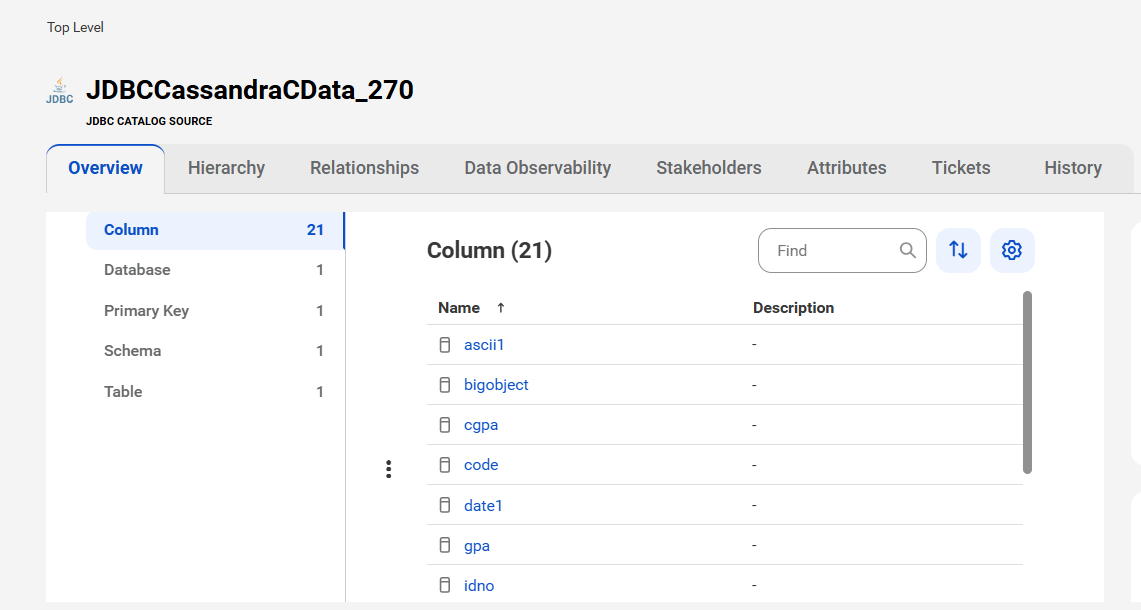
Task: Open the cgpa column link
Action: [x=481, y=425]
